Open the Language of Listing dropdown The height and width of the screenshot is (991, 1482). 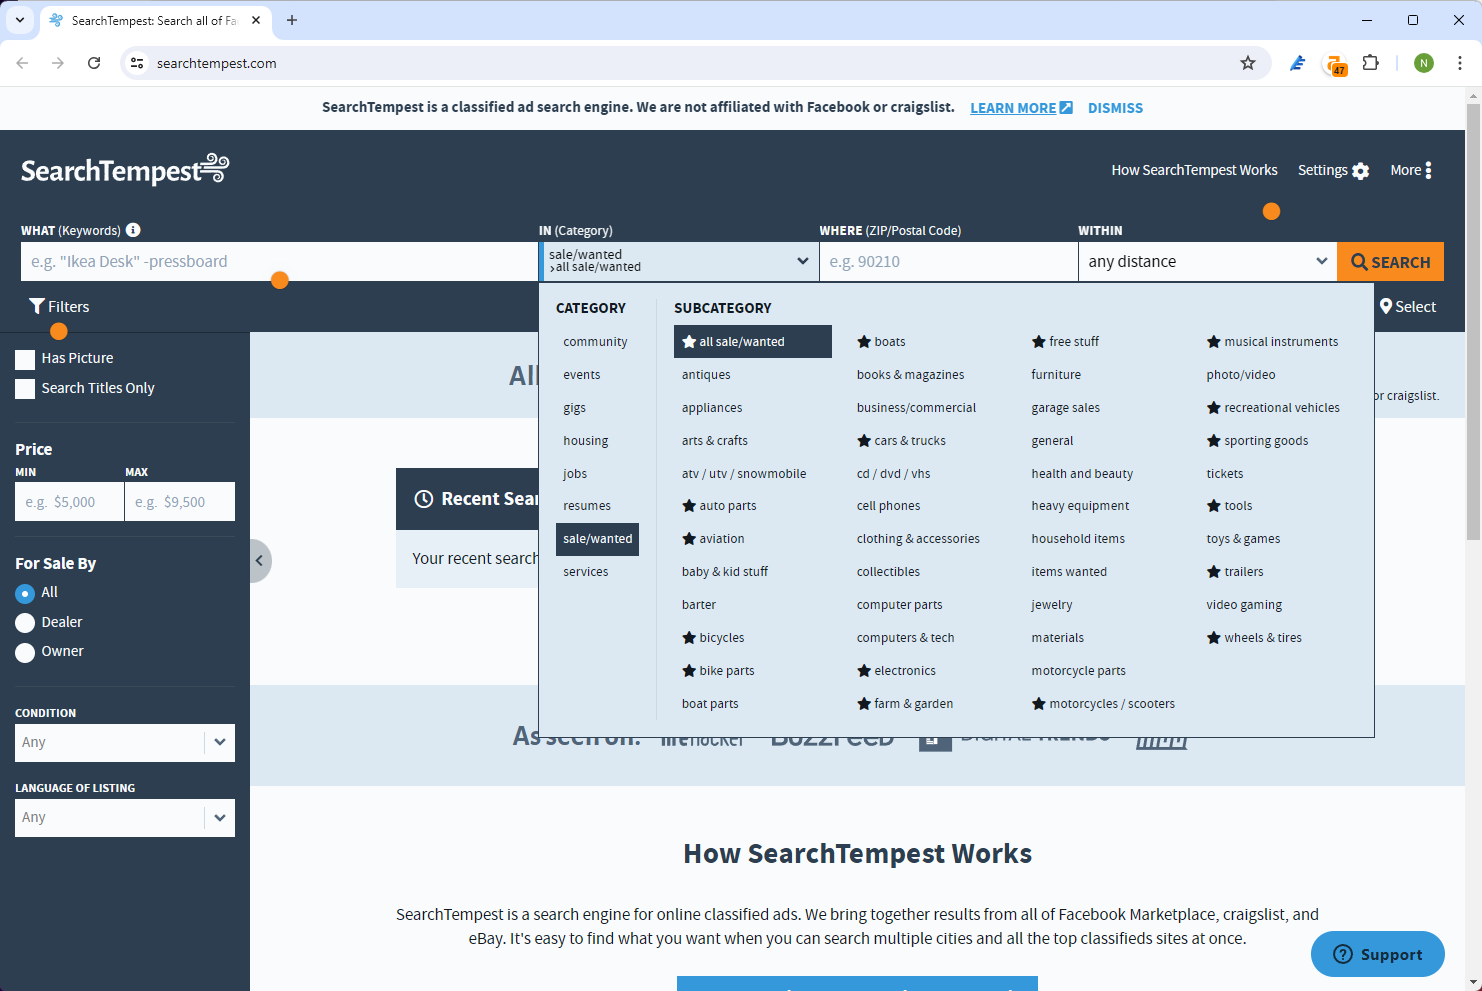(124, 817)
